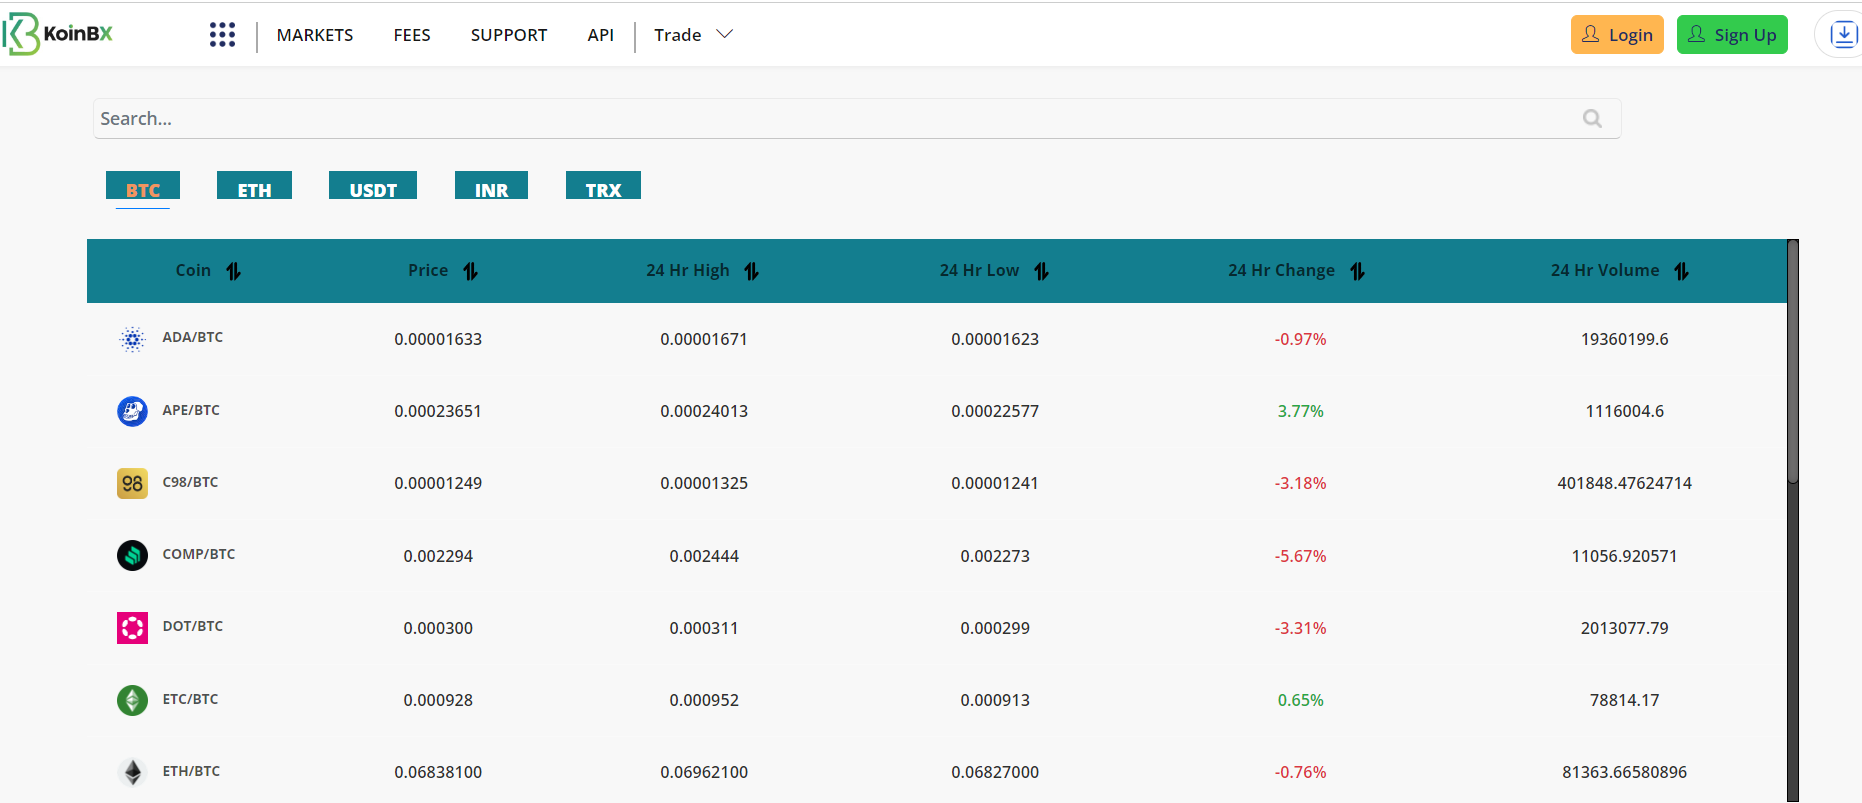Open the DOT/BTC pair
1862x803 pixels.
(x=193, y=626)
